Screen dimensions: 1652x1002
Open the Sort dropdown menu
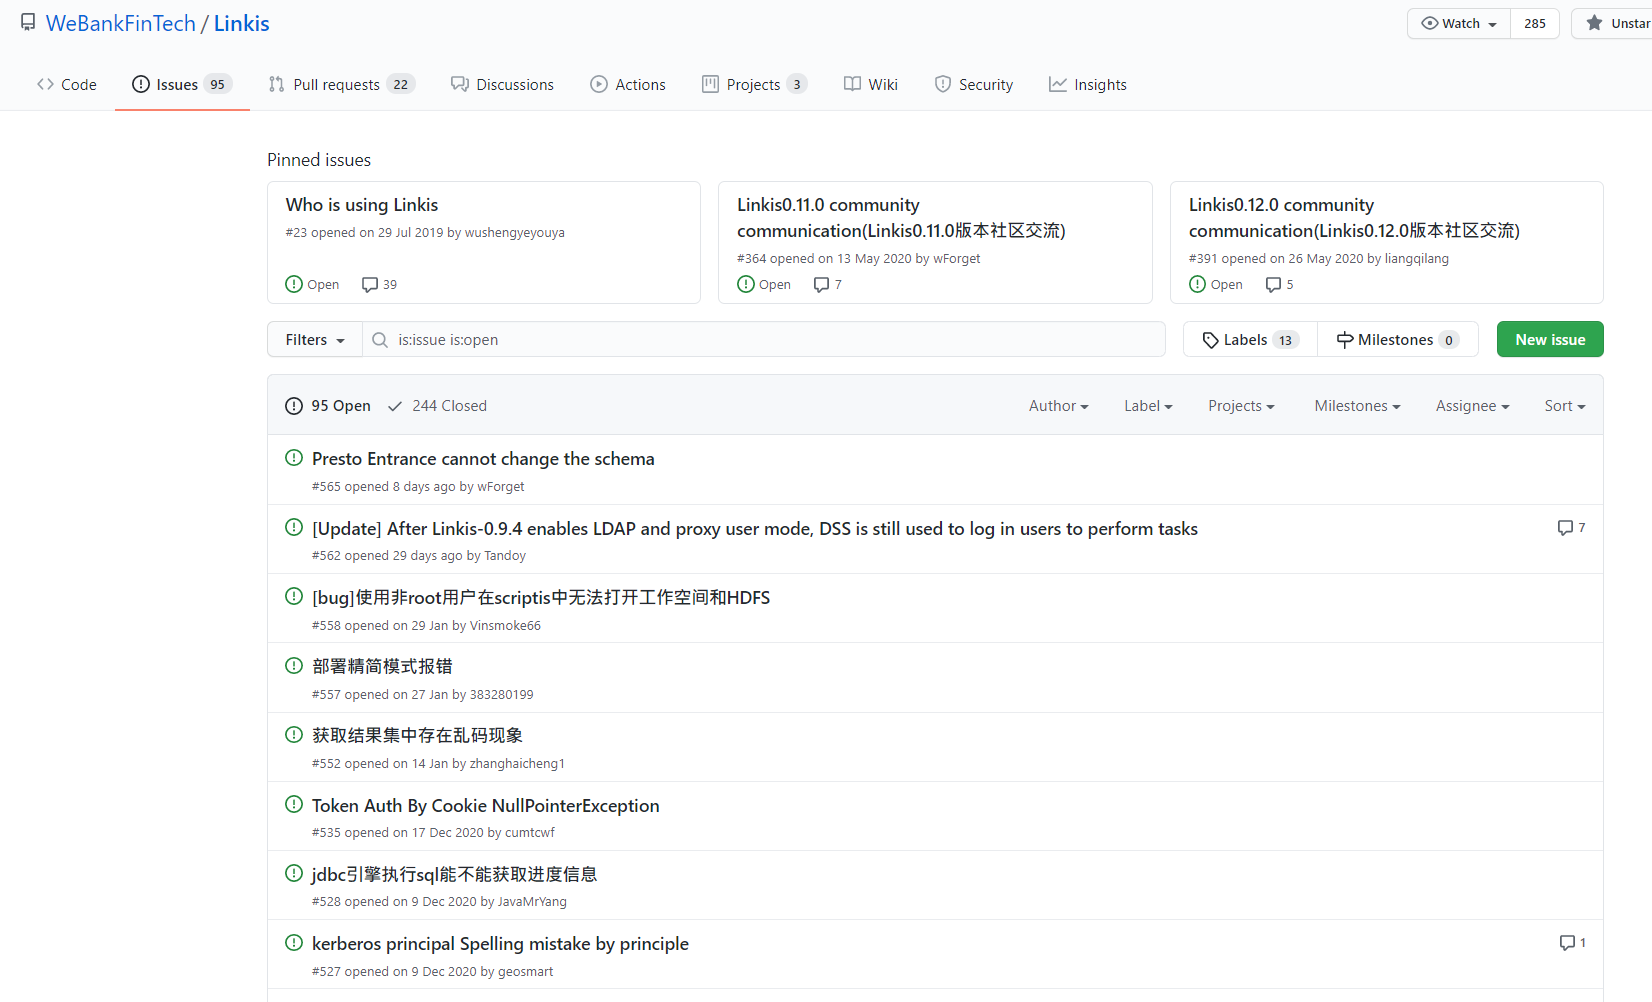click(1564, 406)
